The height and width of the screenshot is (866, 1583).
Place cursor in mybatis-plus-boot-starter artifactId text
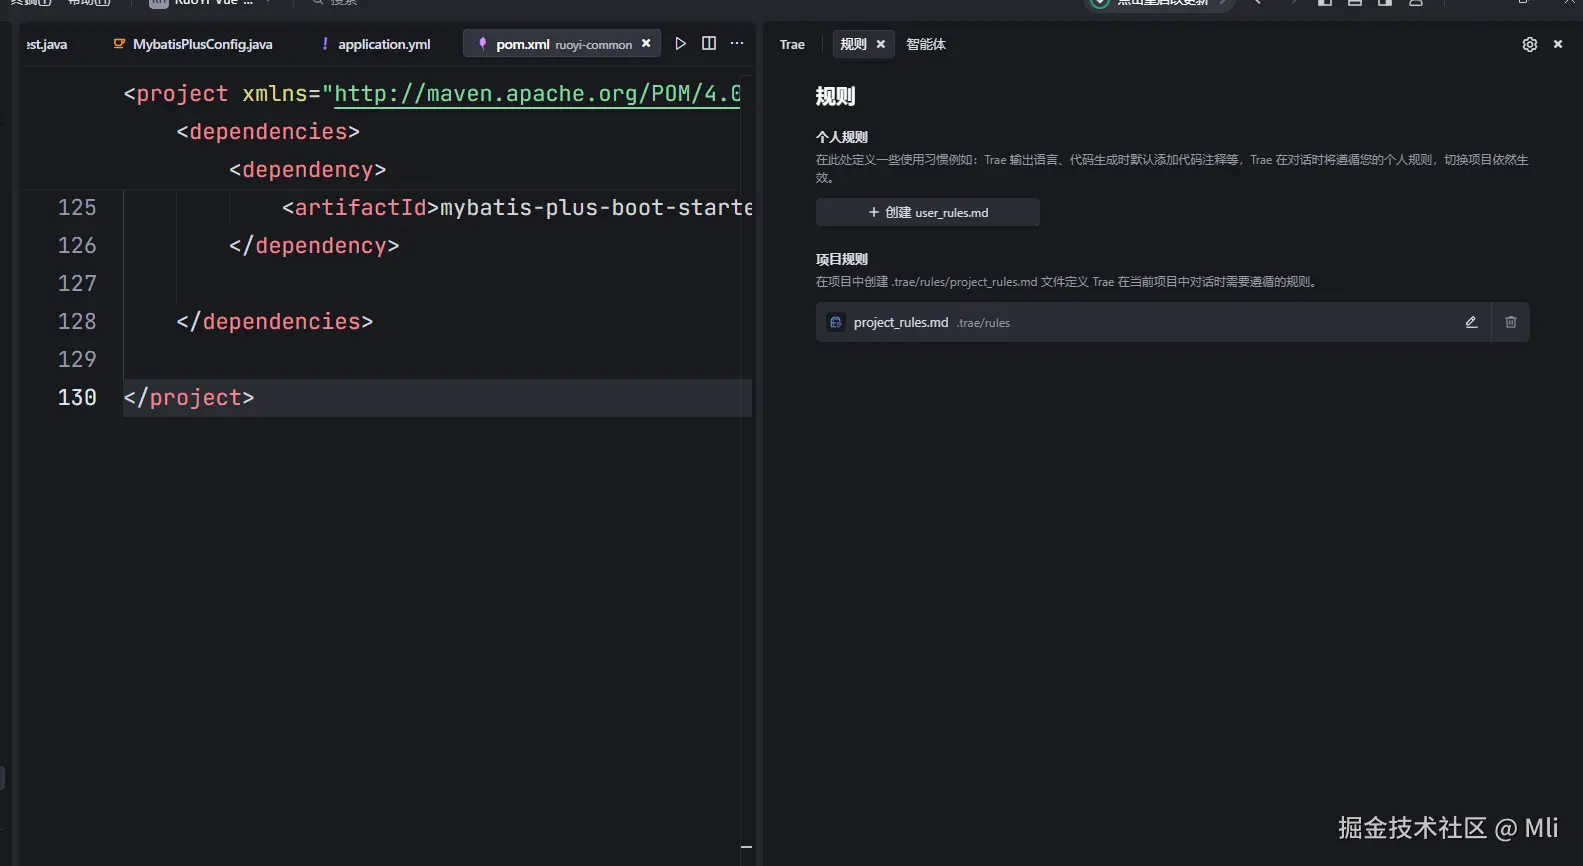[x=596, y=207]
